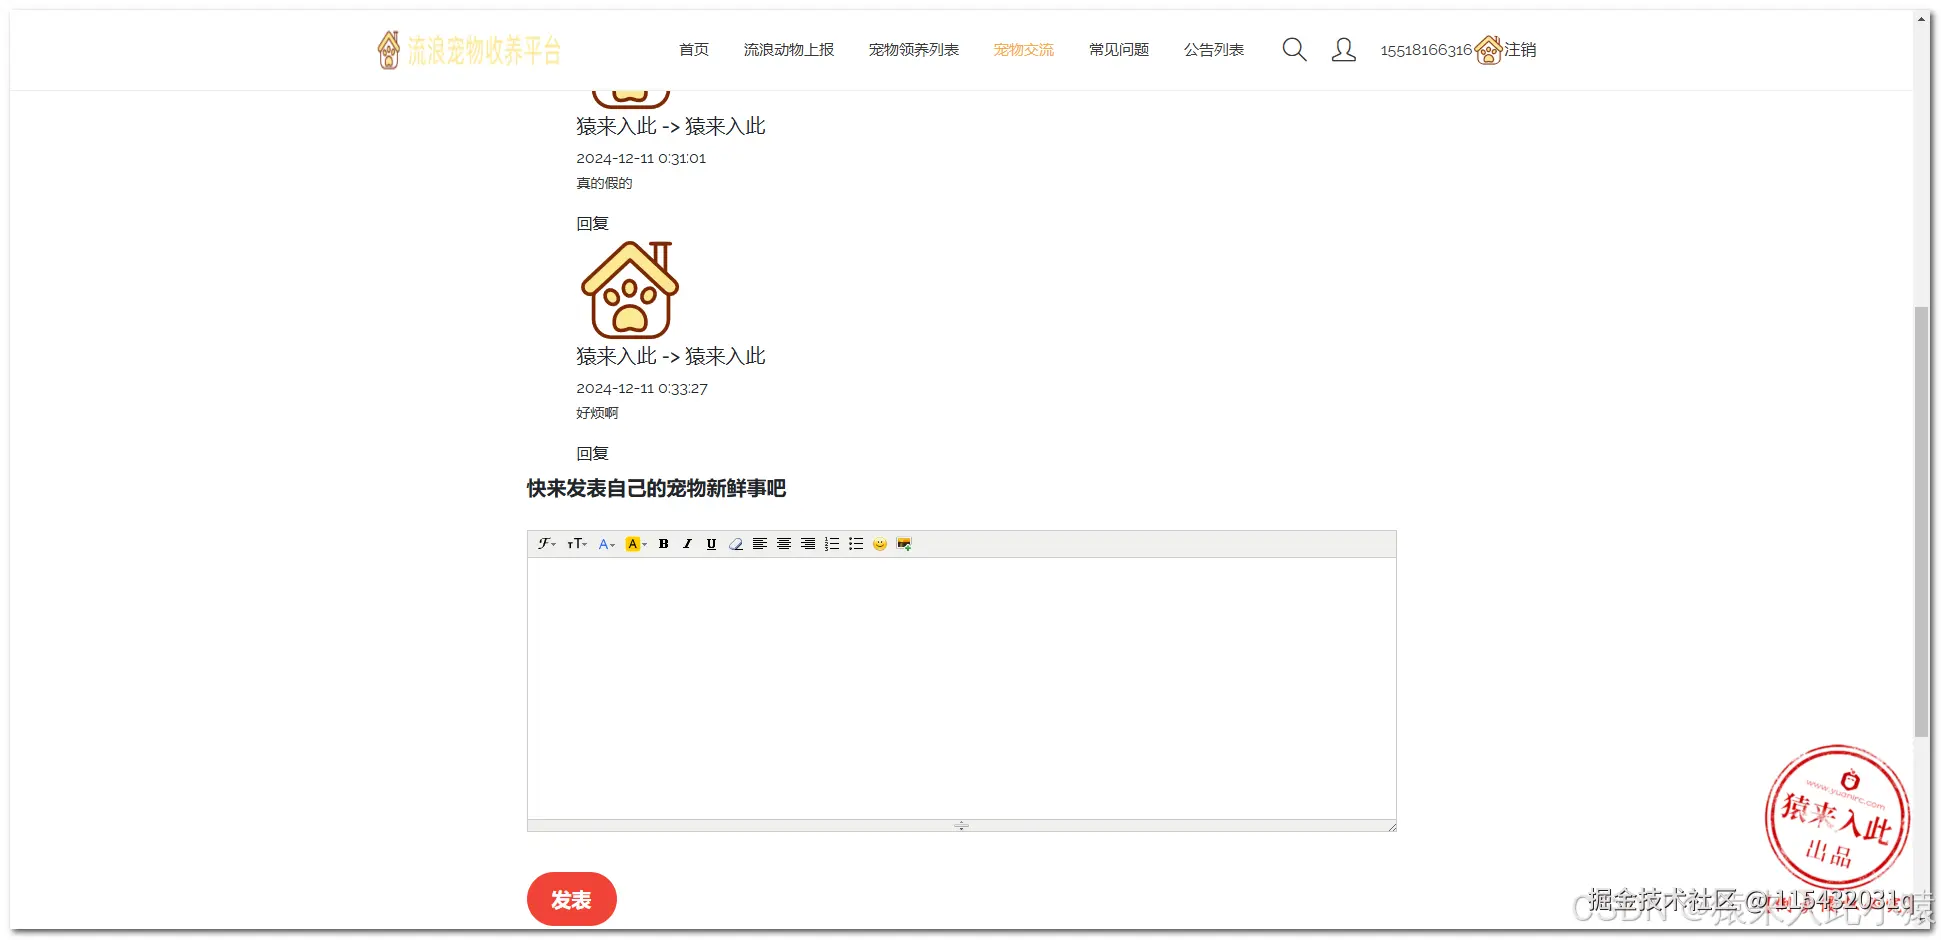Click the small house avatar by 注销
Screen dimensions: 1941x940
pos(1489,50)
